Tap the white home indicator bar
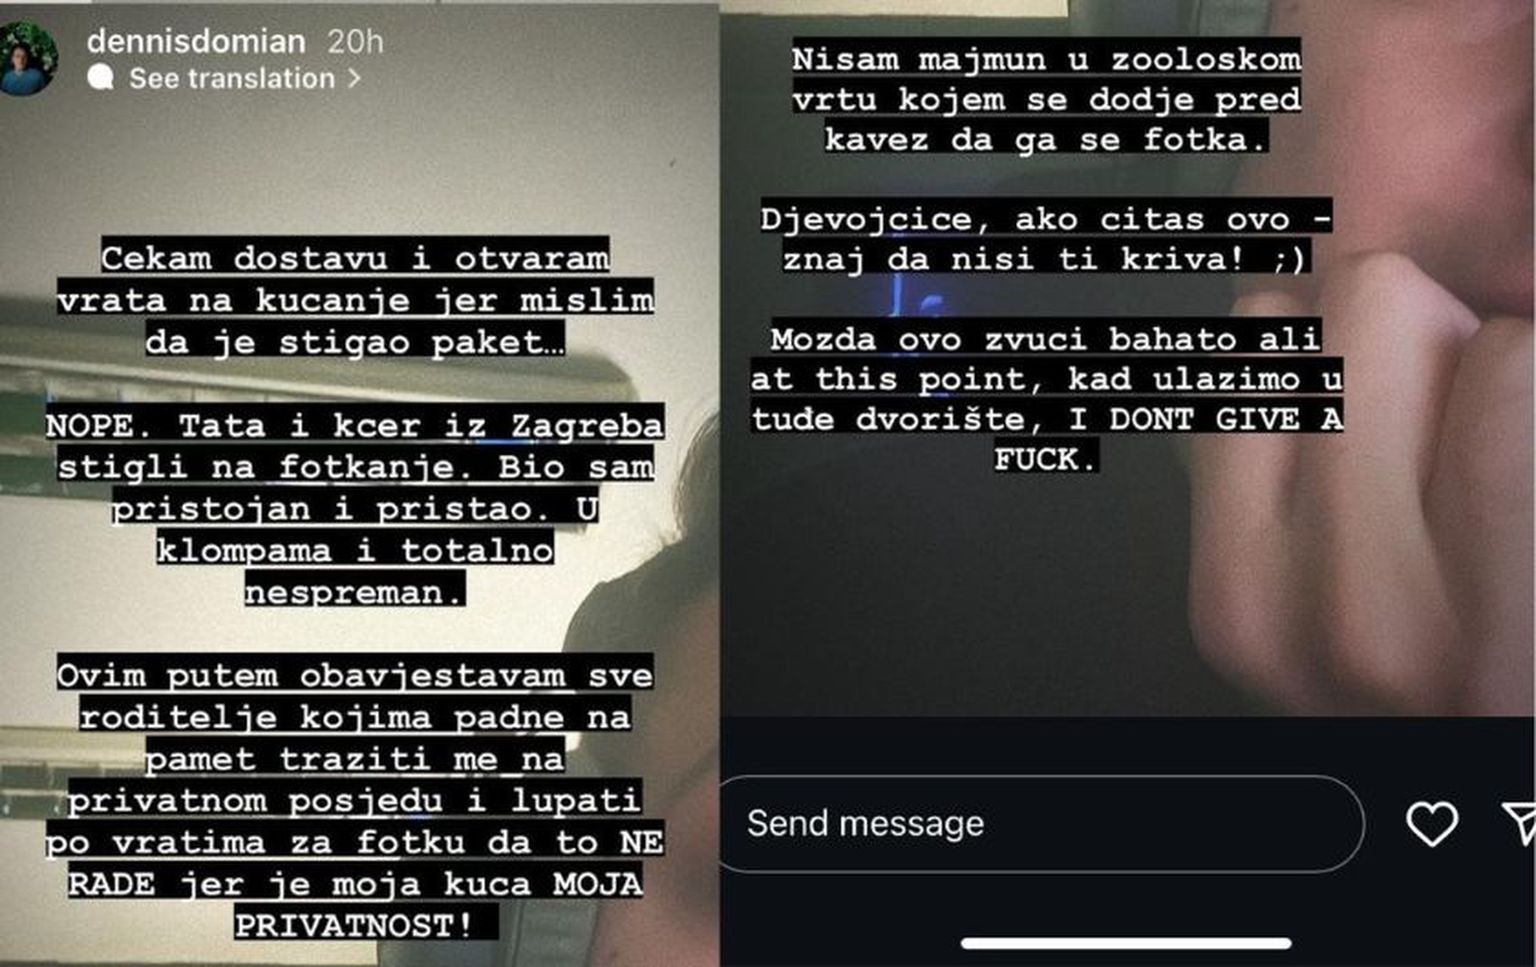Viewport: 1536px width, 967px height. tap(1126, 943)
